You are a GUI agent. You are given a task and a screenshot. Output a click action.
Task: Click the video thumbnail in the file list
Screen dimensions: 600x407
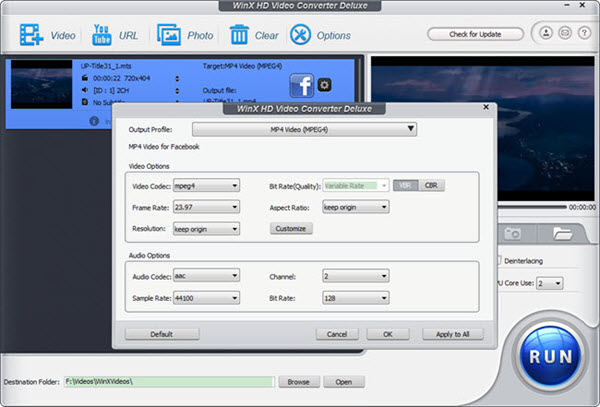[x=41, y=84]
